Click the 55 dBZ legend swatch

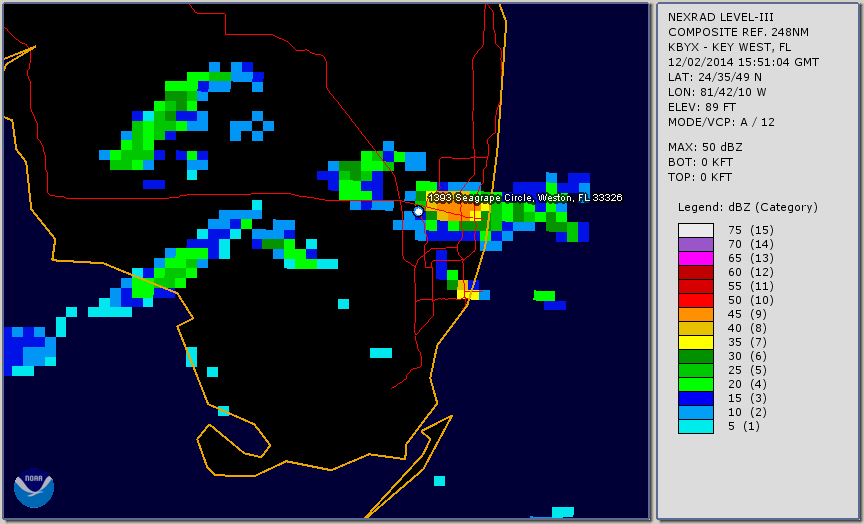pyautogui.click(x=695, y=287)
